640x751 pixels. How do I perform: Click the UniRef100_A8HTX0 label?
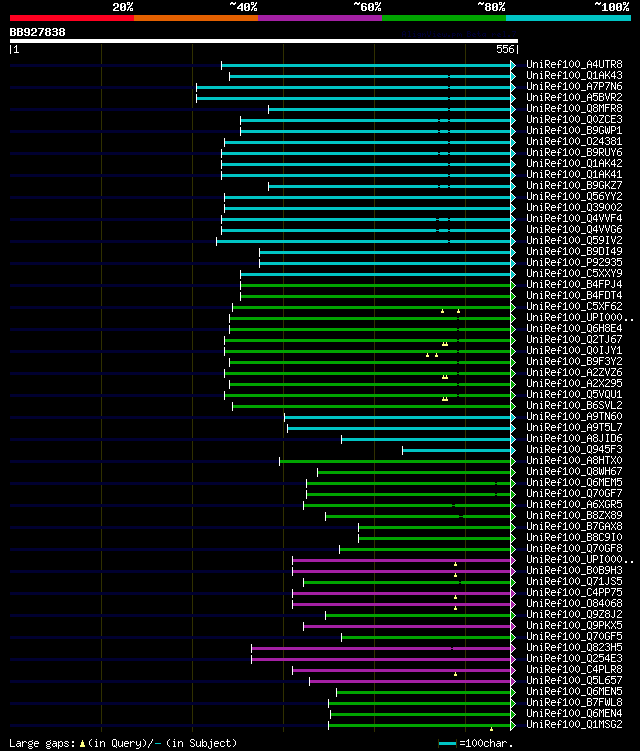tap(574, 461)
